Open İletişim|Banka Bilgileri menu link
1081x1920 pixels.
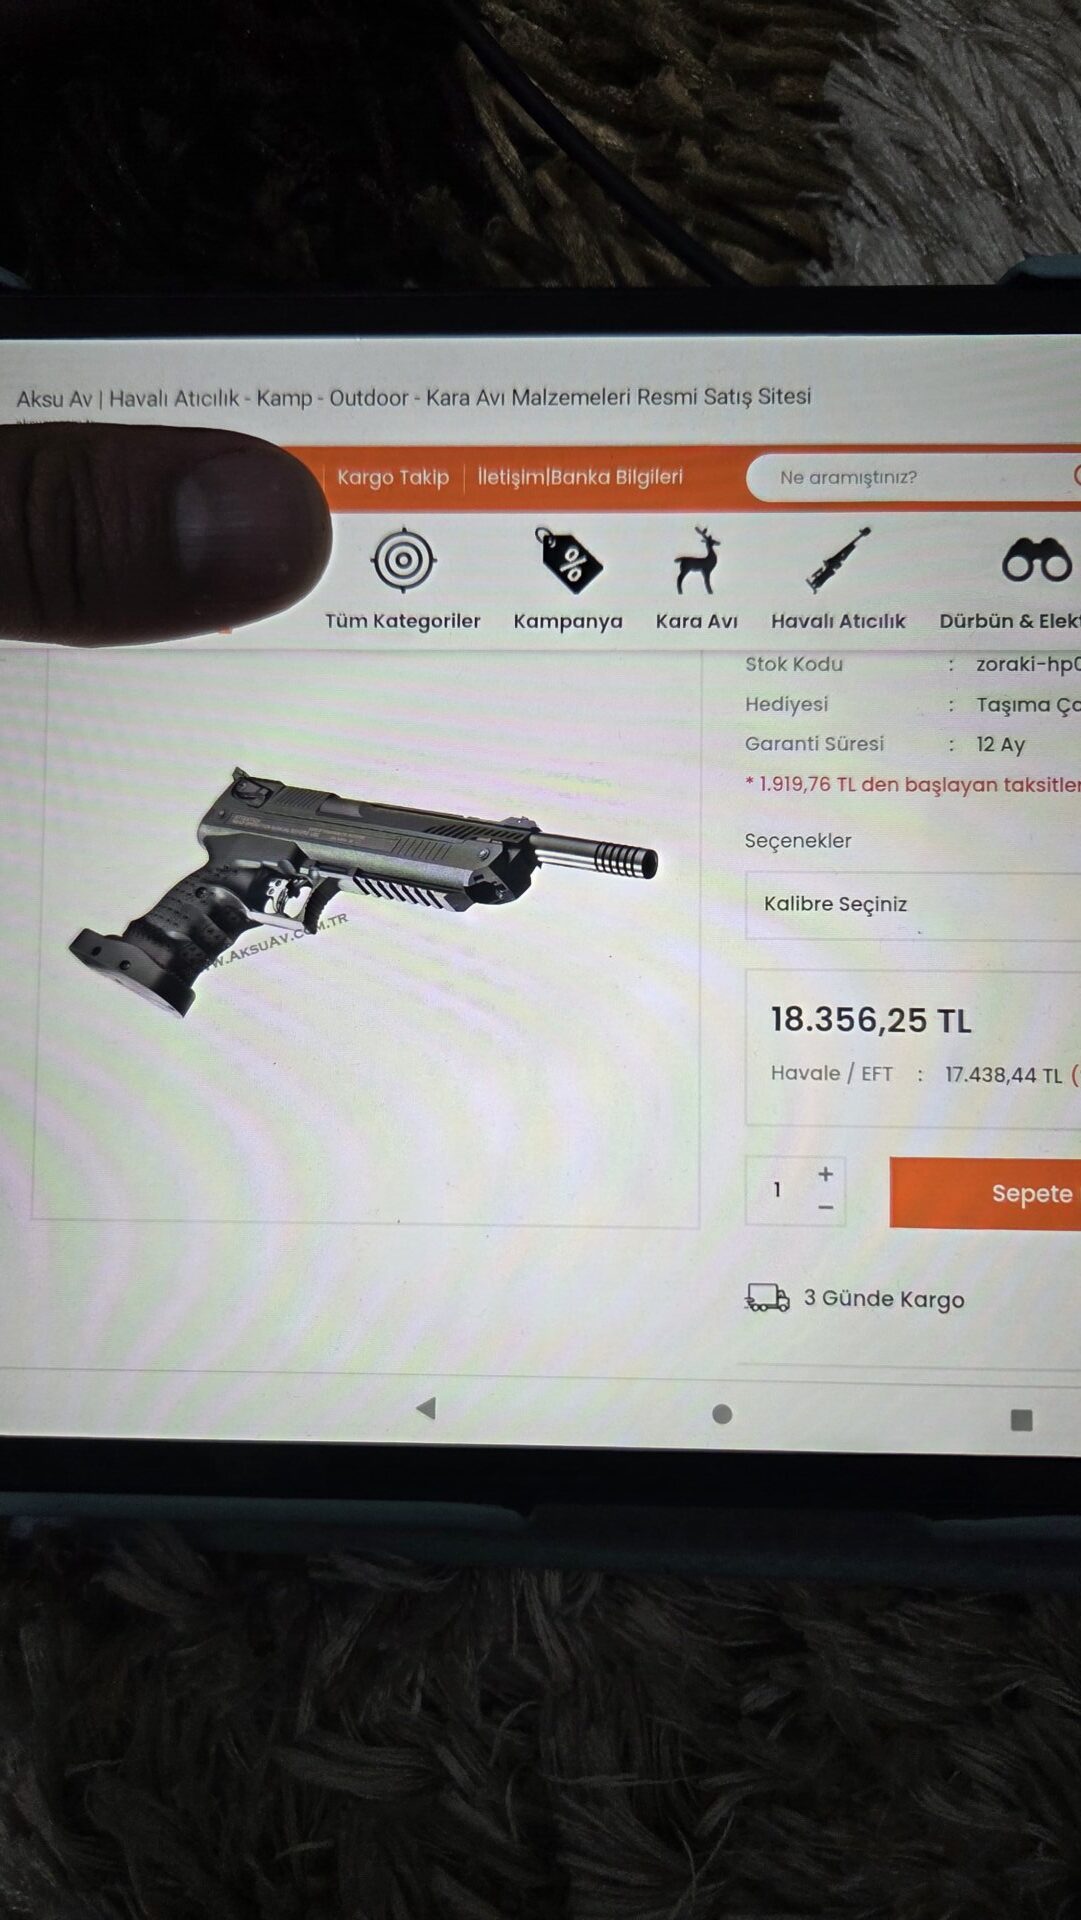[x=580, y=477]
